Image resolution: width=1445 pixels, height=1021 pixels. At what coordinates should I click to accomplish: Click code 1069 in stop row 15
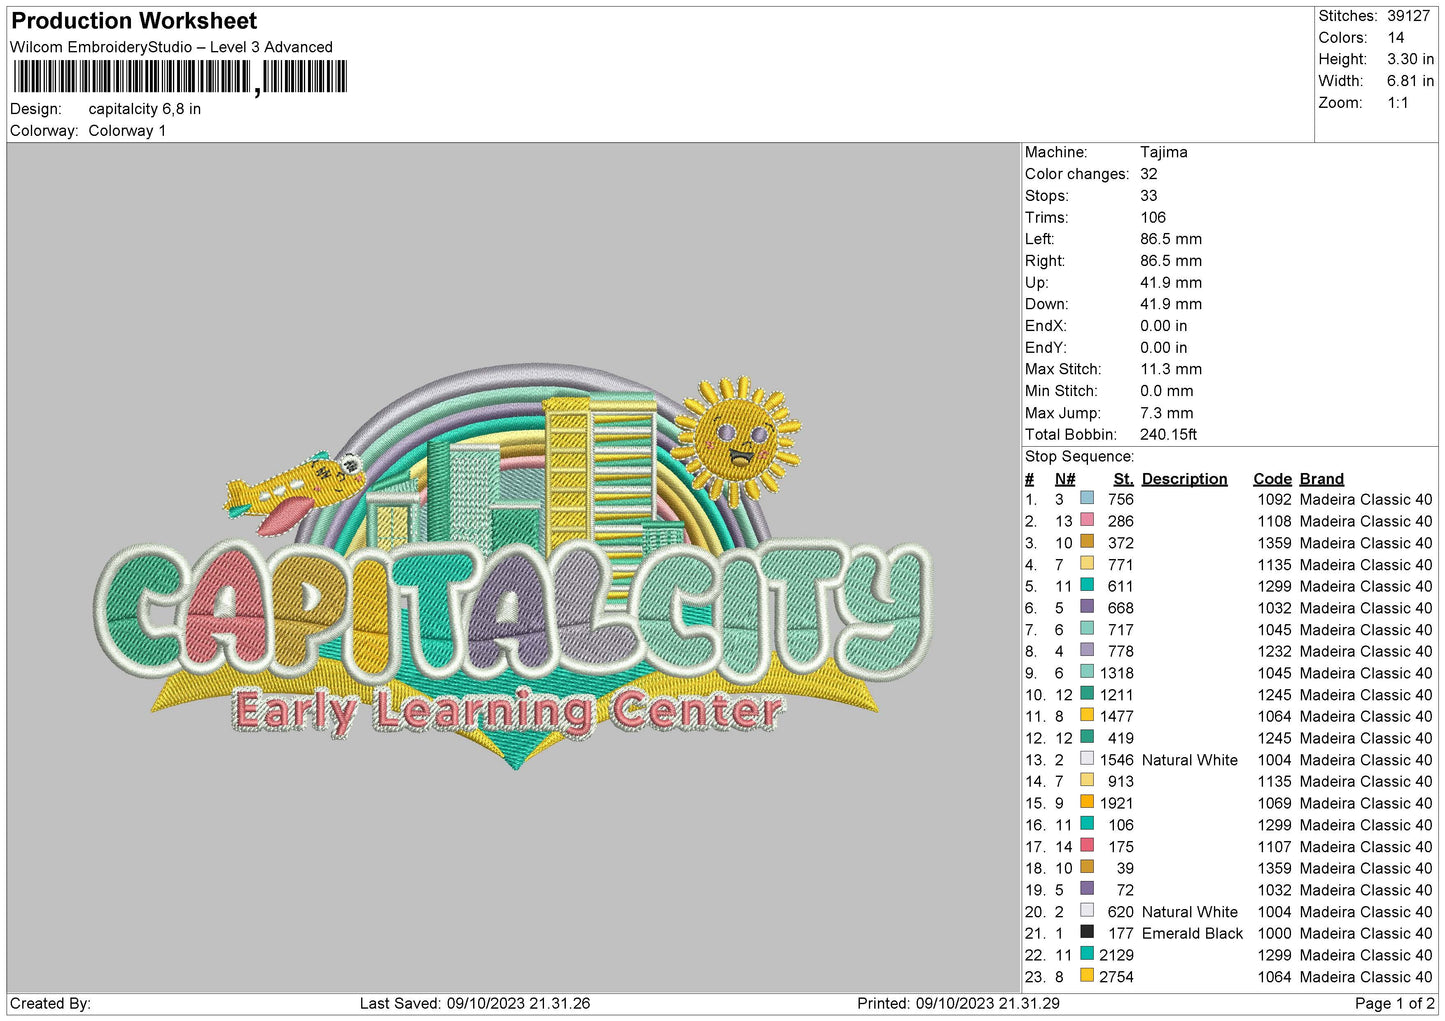click(x=1275, y=803)
